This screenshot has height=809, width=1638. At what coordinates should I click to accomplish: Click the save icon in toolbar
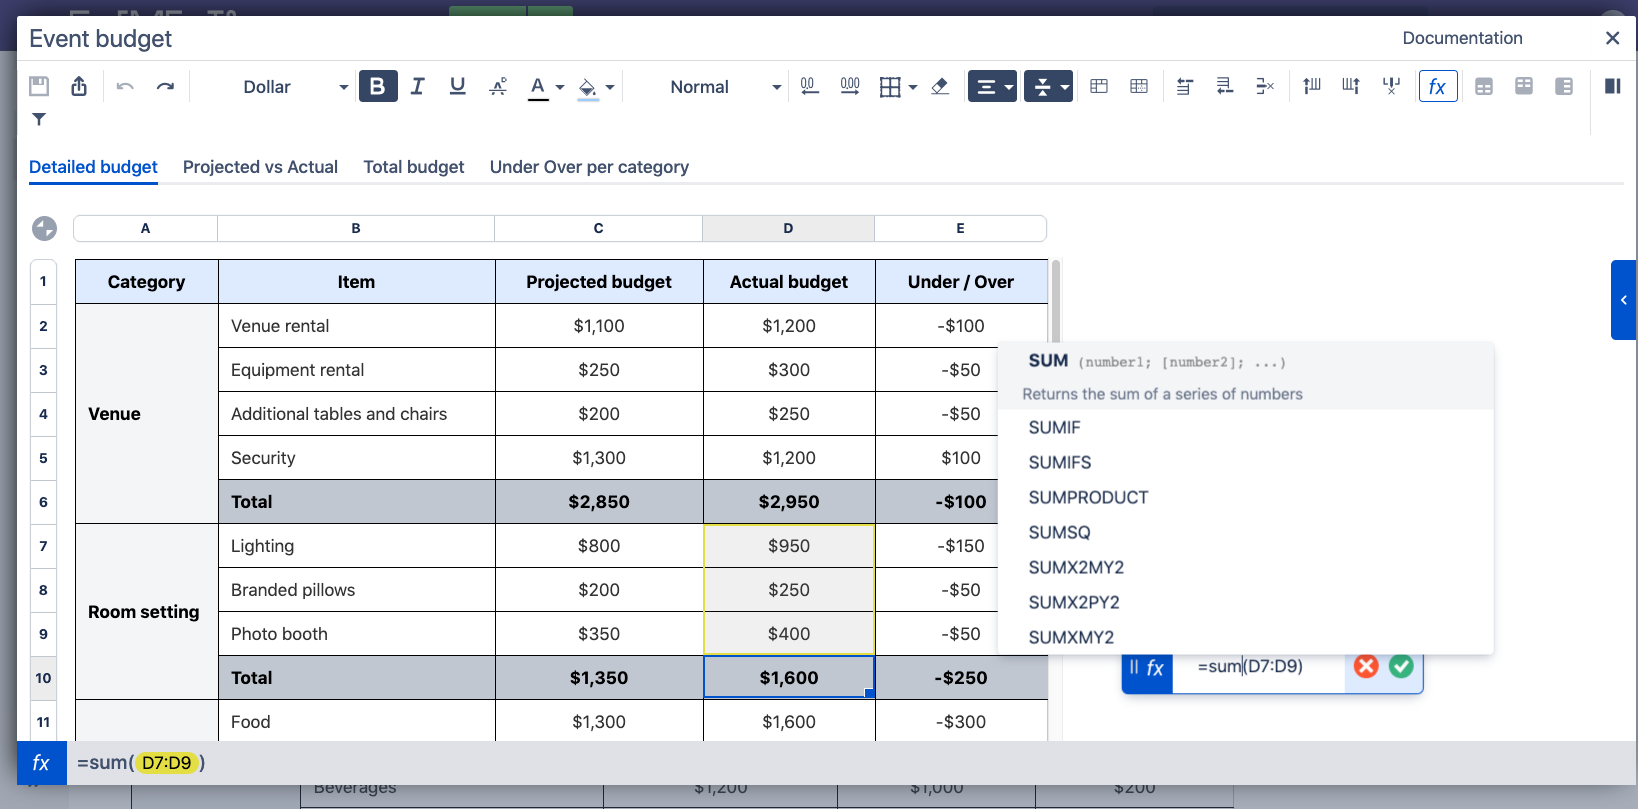tap(39, 86)
